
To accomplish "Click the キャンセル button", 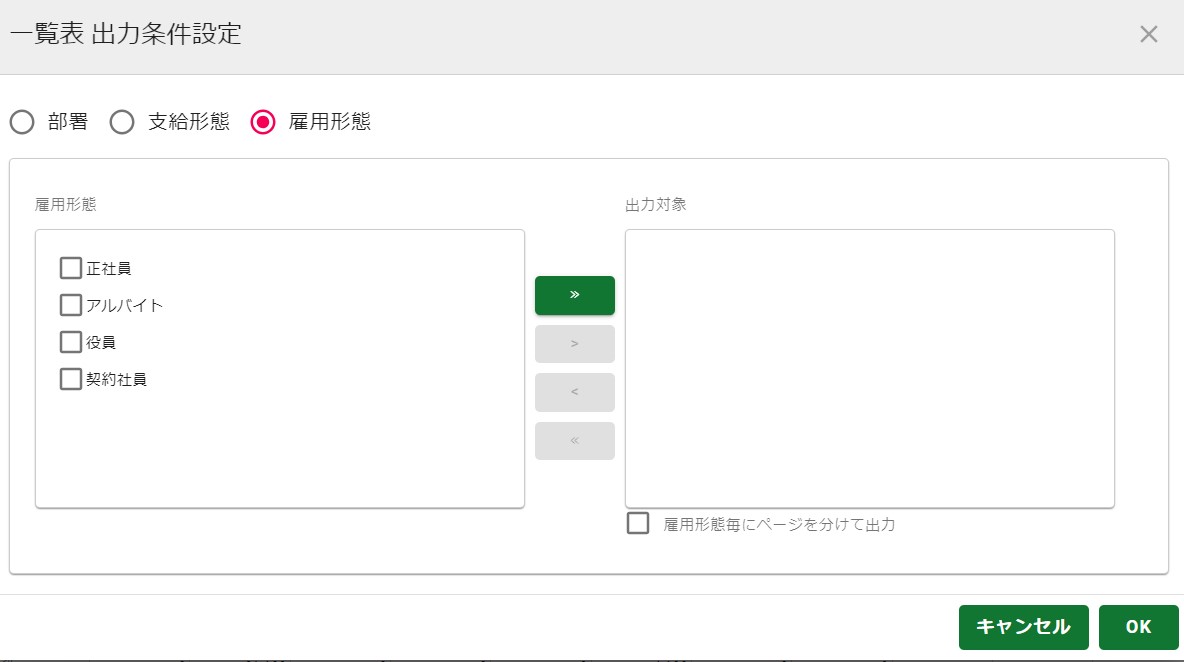I will (x=1023, y=627).
